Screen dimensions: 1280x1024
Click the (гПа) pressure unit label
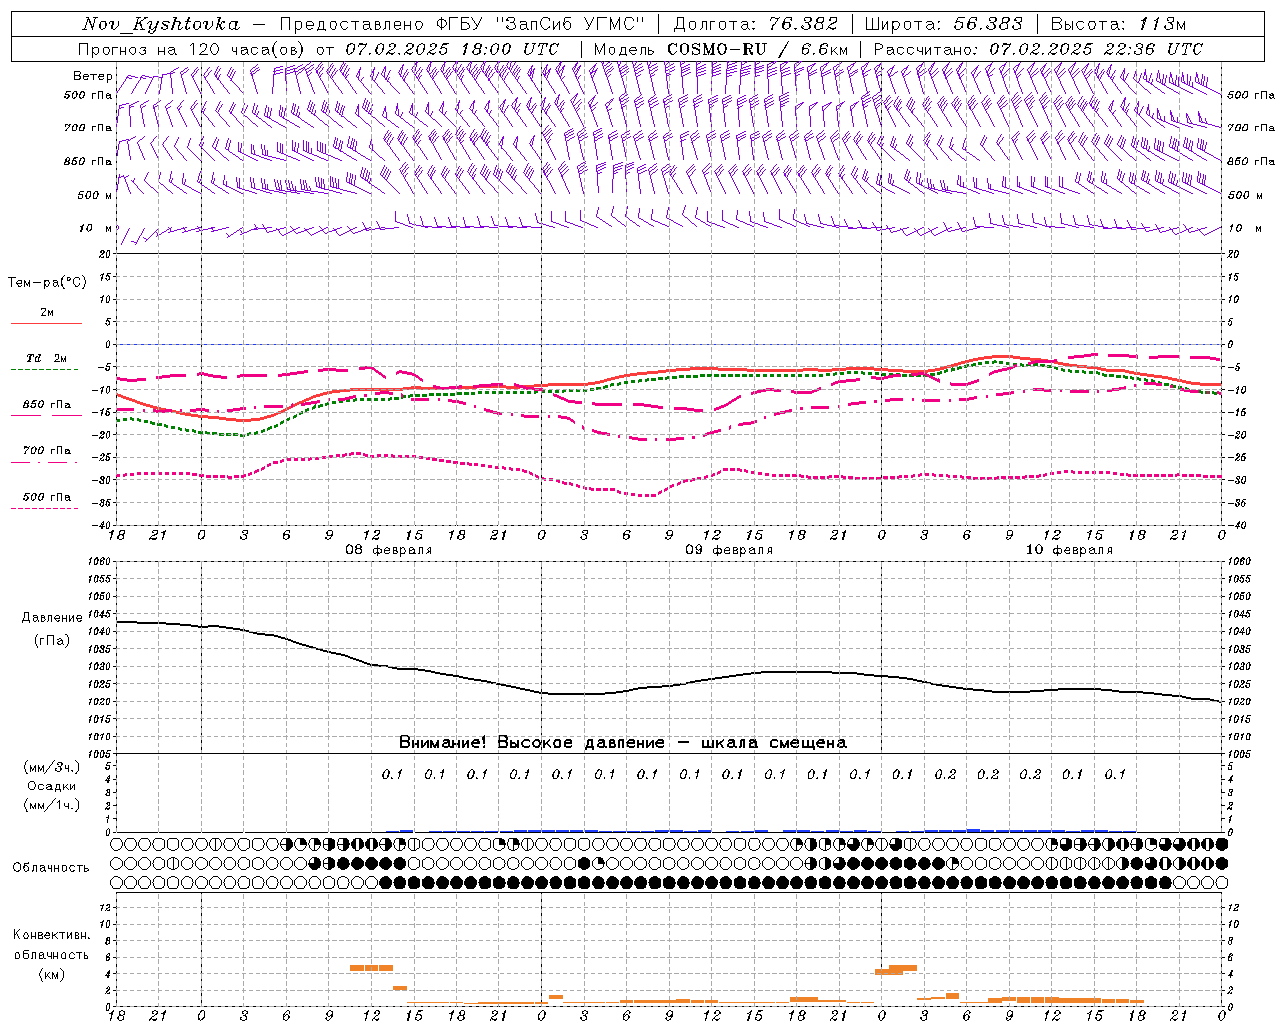(52, 640)
